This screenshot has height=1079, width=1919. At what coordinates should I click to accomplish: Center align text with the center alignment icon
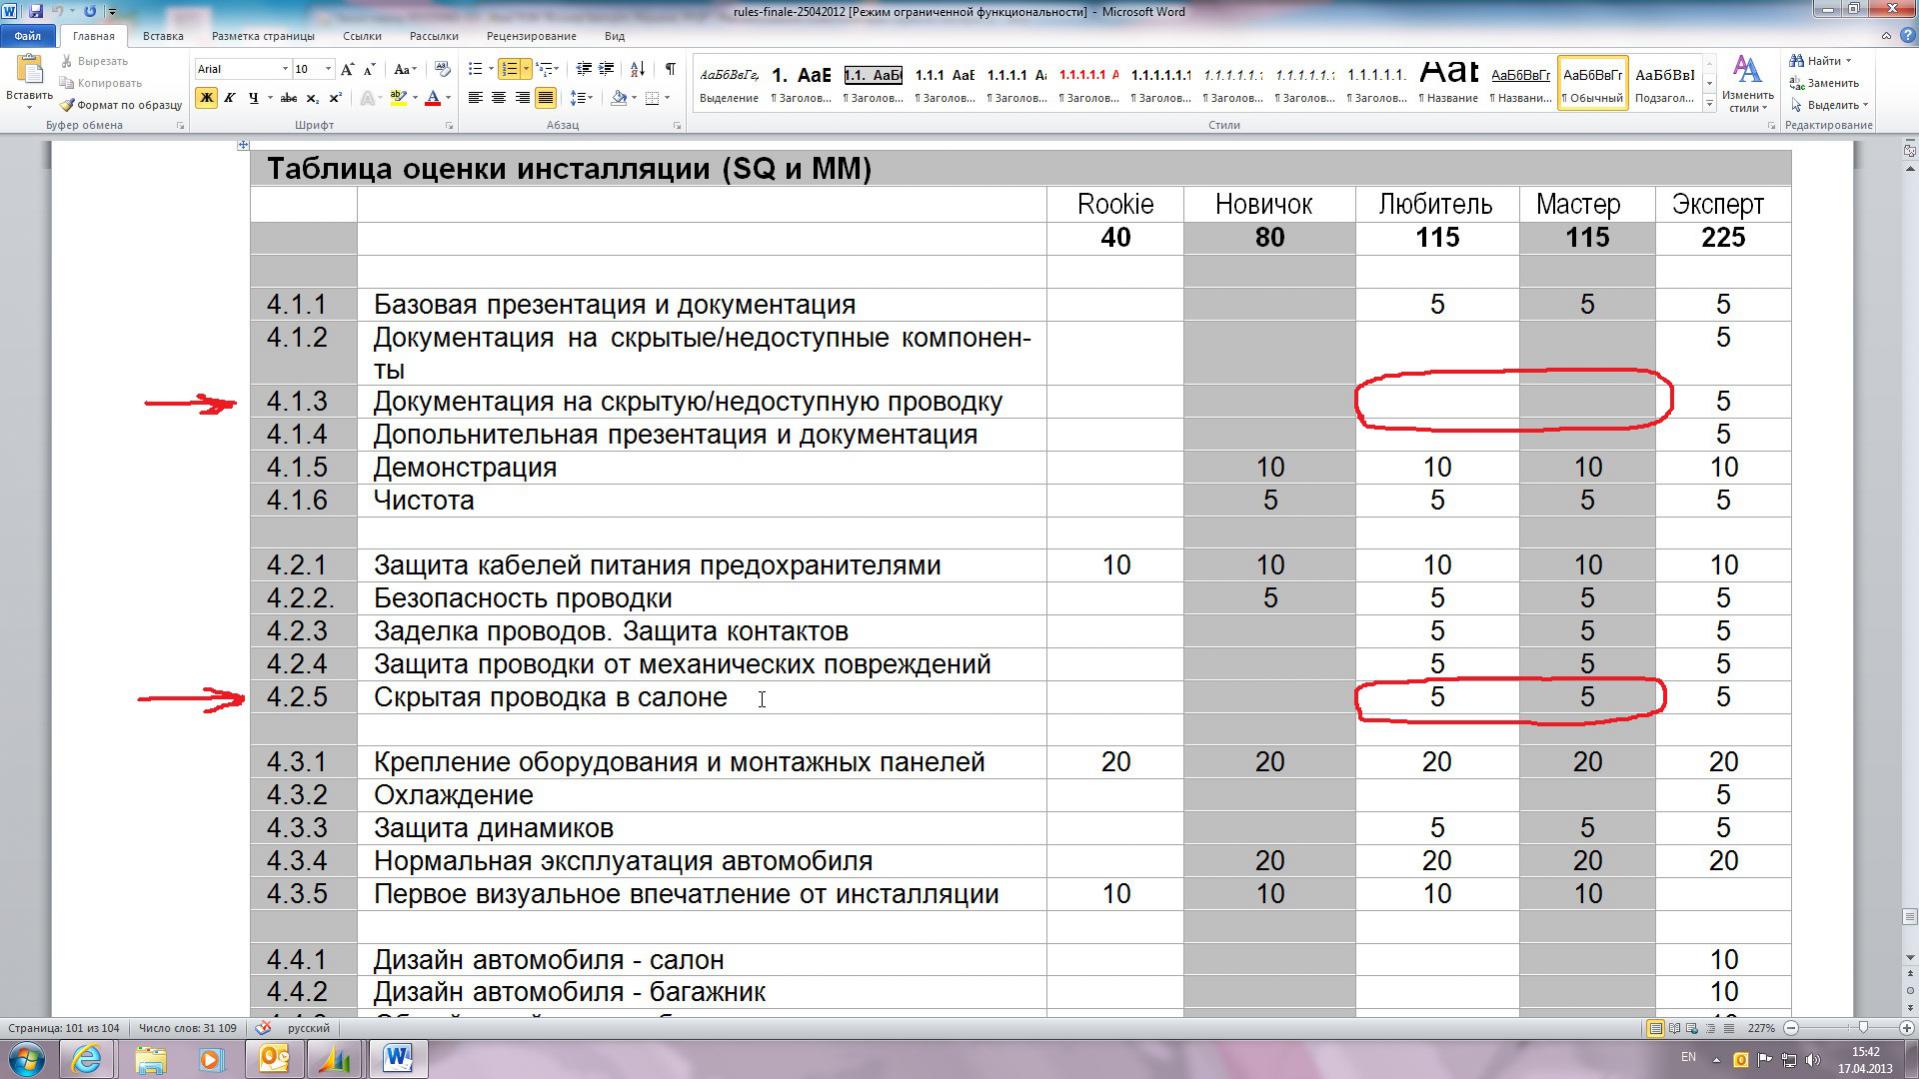coord(498,98)
